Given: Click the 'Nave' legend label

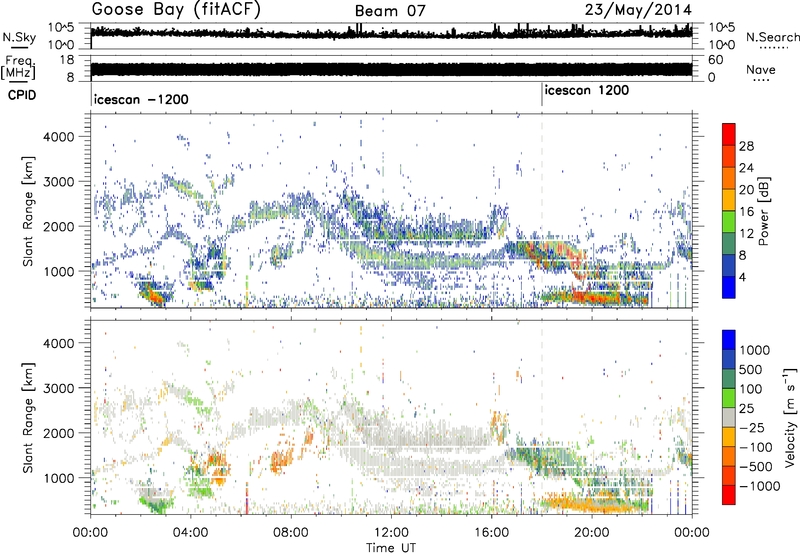Looking at the screenshot, I should tap(761, 69).
